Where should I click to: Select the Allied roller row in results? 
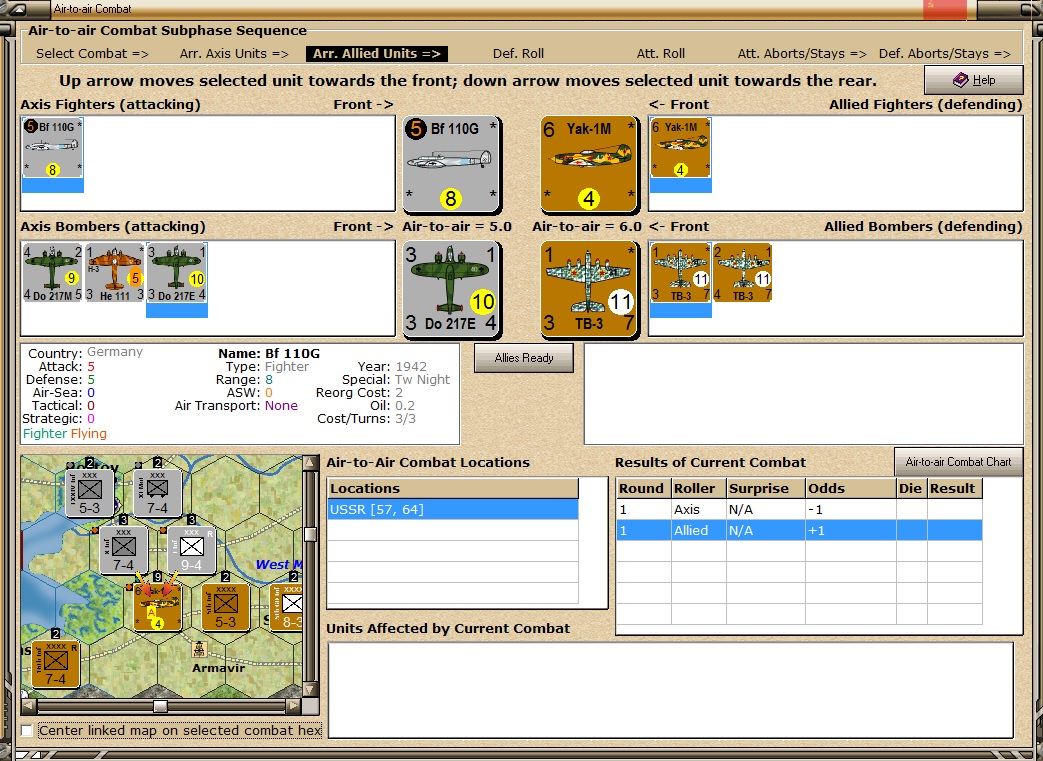800,530
